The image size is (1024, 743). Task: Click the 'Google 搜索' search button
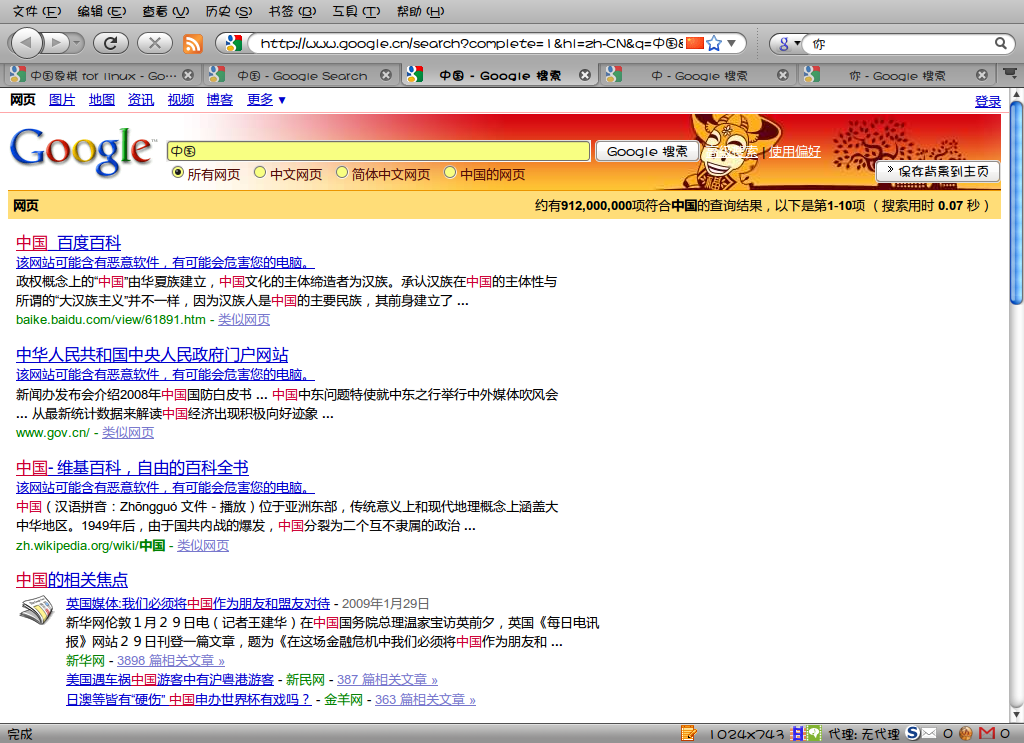pyautogui.click(x=647, y=151)
